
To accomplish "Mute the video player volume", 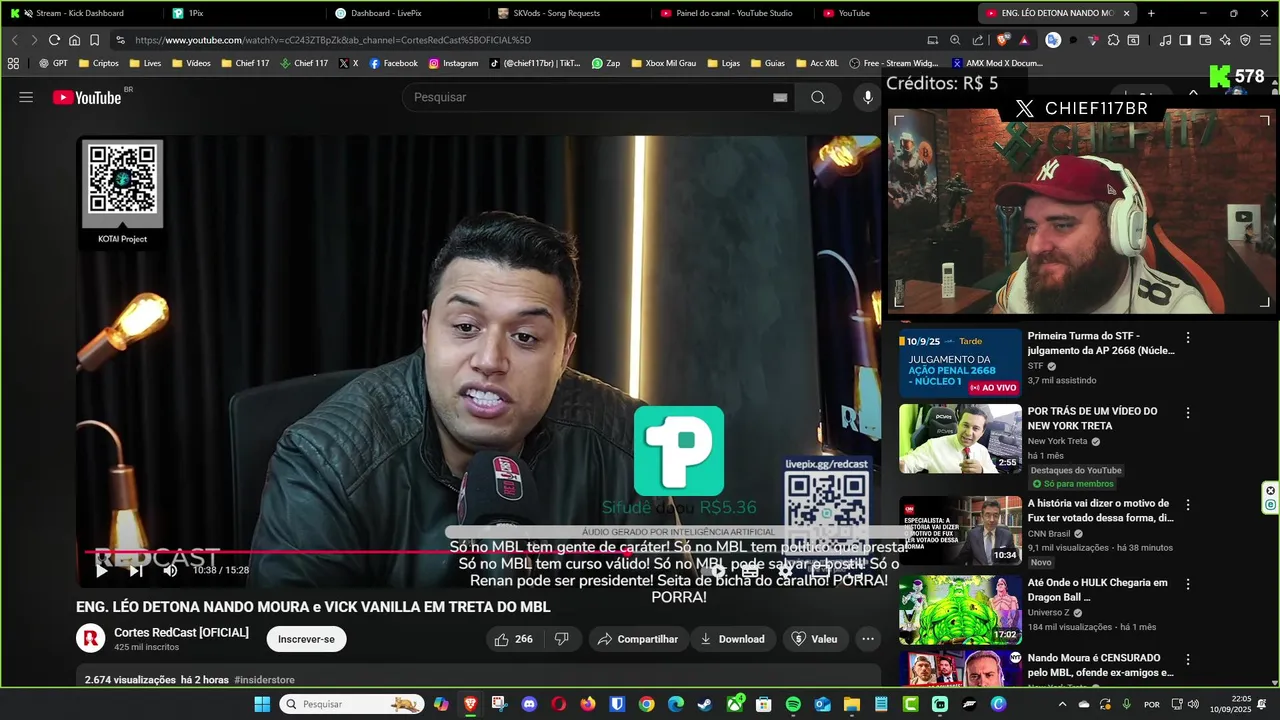I will (x=170, y=570).
